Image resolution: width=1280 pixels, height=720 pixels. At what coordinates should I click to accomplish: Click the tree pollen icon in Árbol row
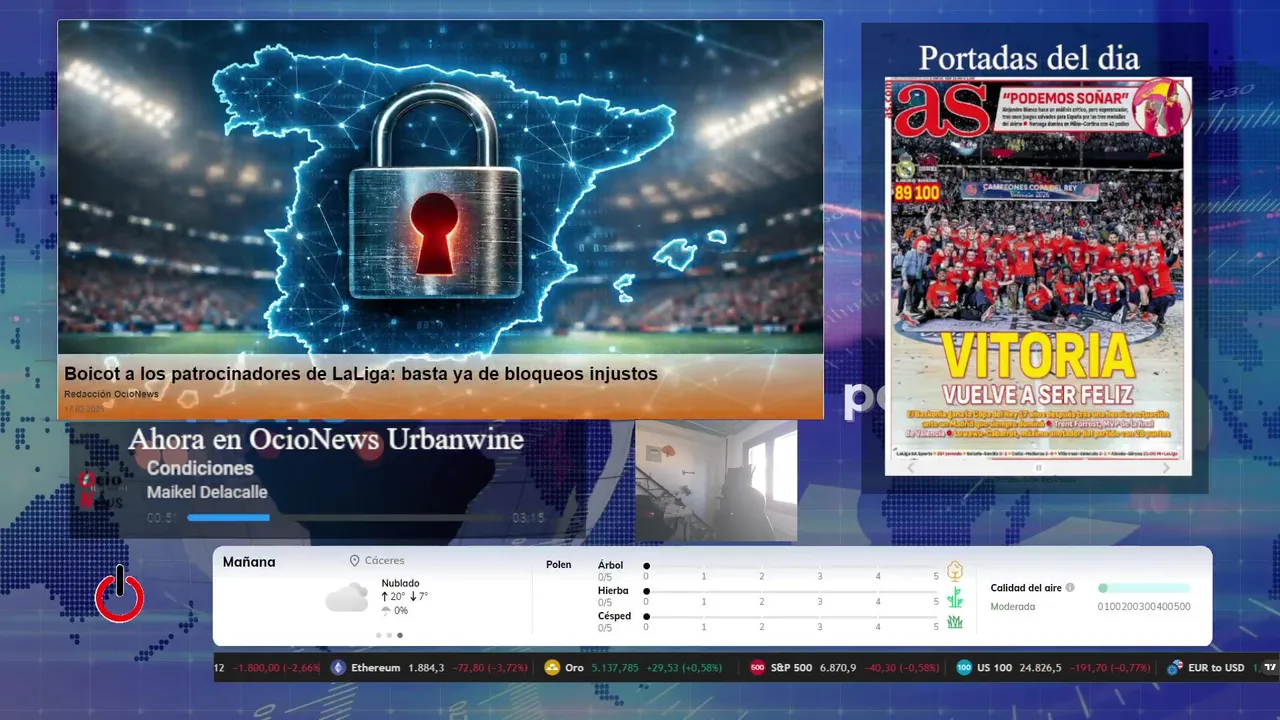(955, 571)
